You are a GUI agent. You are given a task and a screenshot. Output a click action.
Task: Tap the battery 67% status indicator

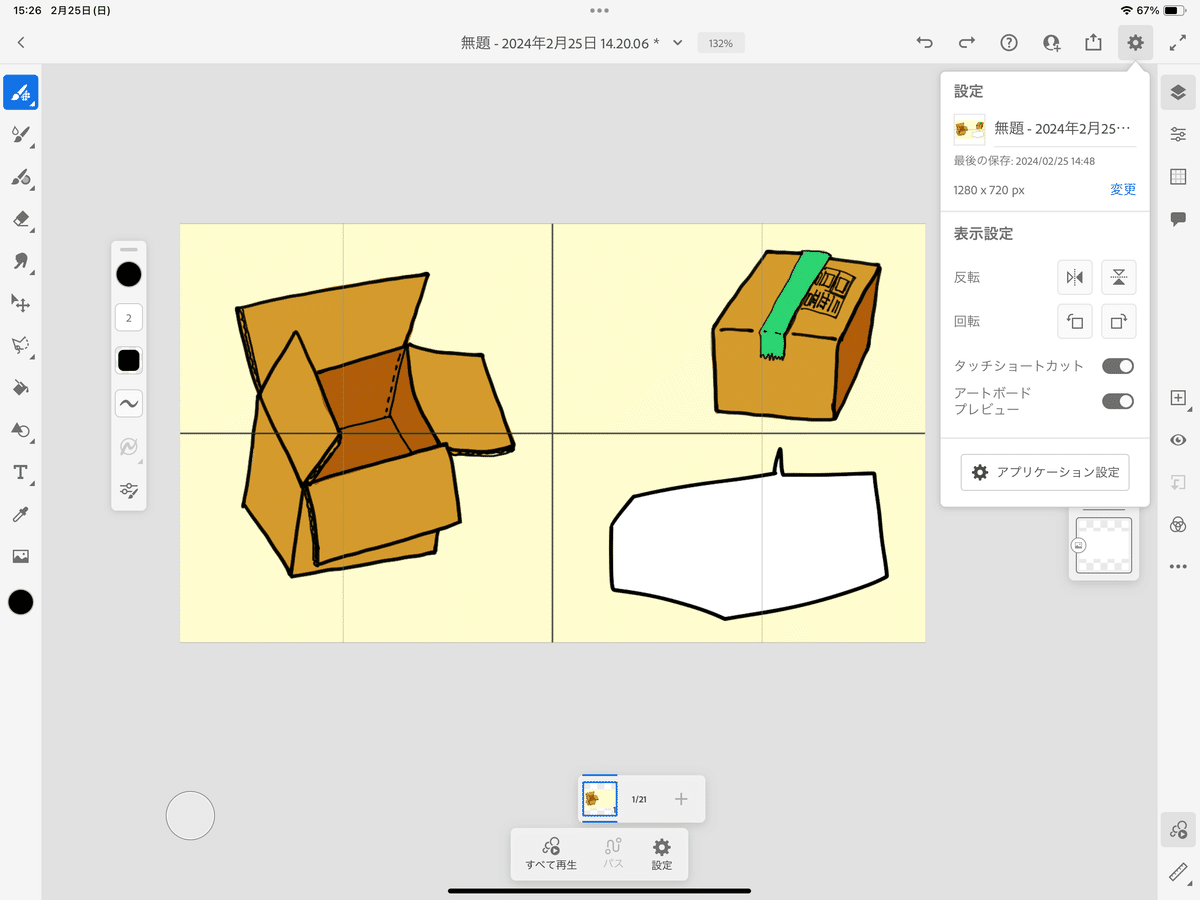[1161, 10]
